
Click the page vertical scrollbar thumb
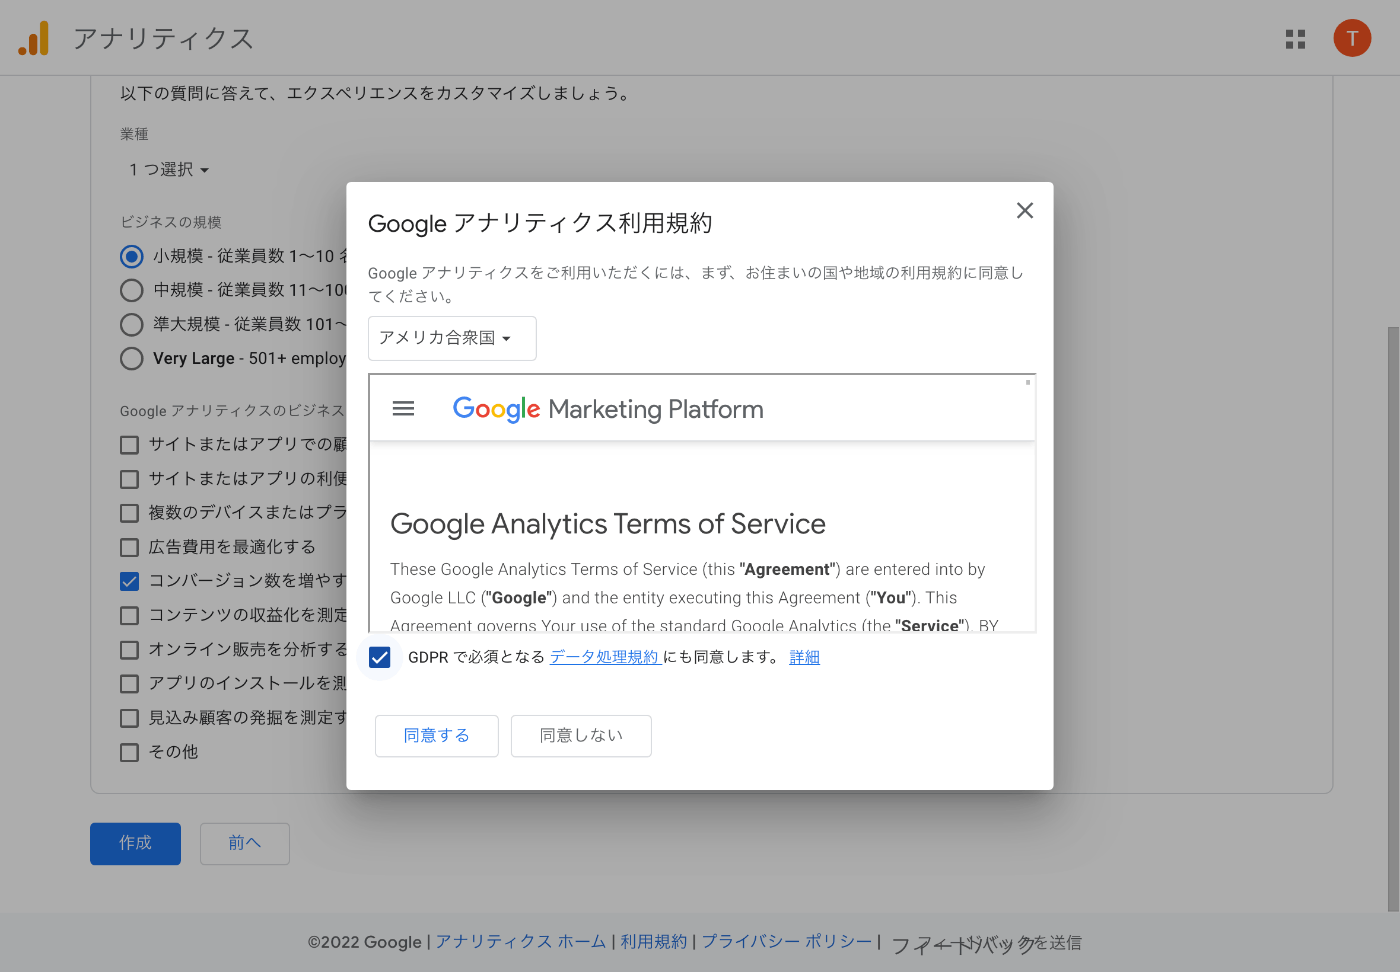(1393, 619)
